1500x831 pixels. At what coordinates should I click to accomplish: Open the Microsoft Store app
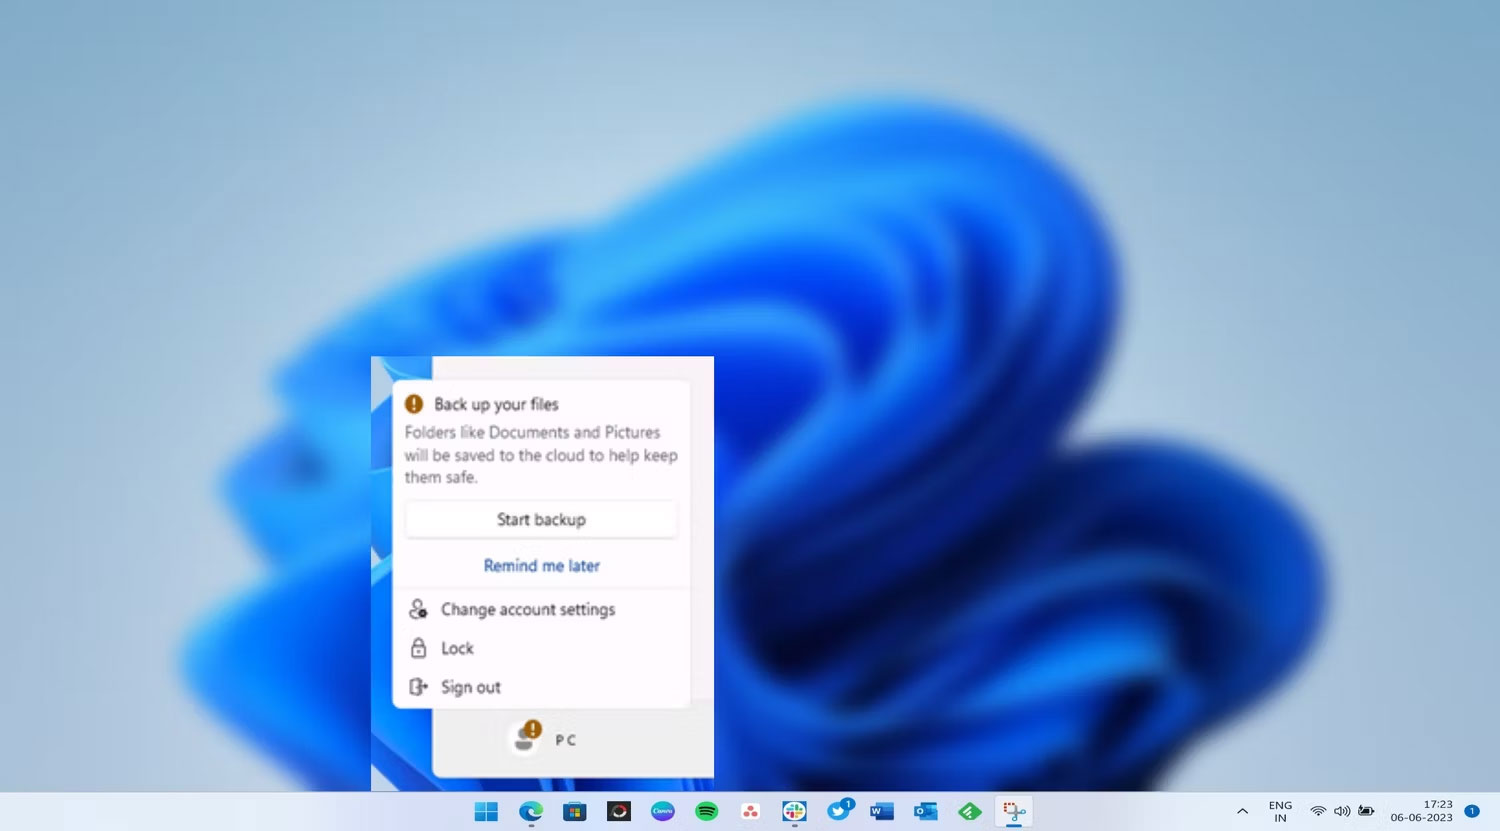click(574, 811)
